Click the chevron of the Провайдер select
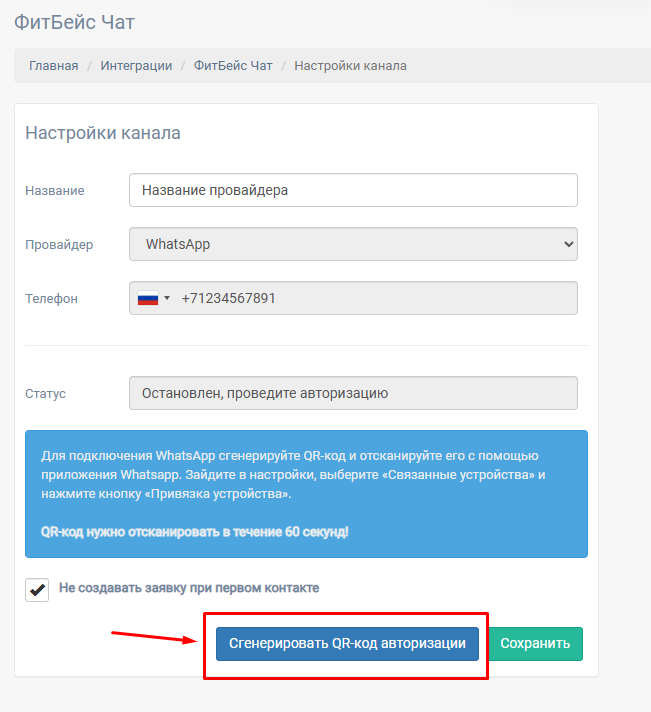The width and height of the screenshot is (651, 712). click(x=568, y=244)
